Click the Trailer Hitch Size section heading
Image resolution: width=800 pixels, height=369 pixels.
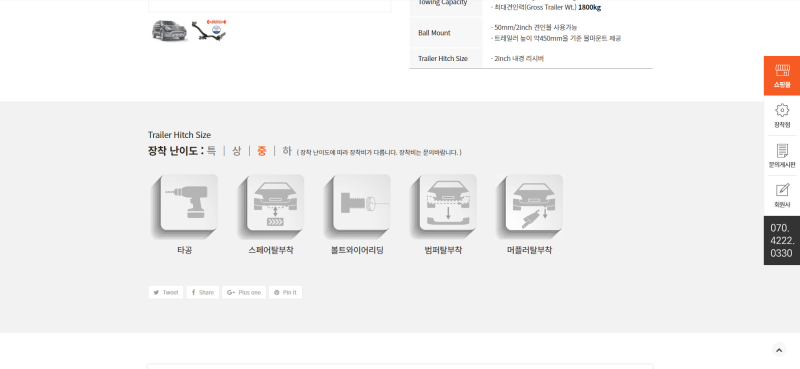pyautogui.click(x=179, y=135)
